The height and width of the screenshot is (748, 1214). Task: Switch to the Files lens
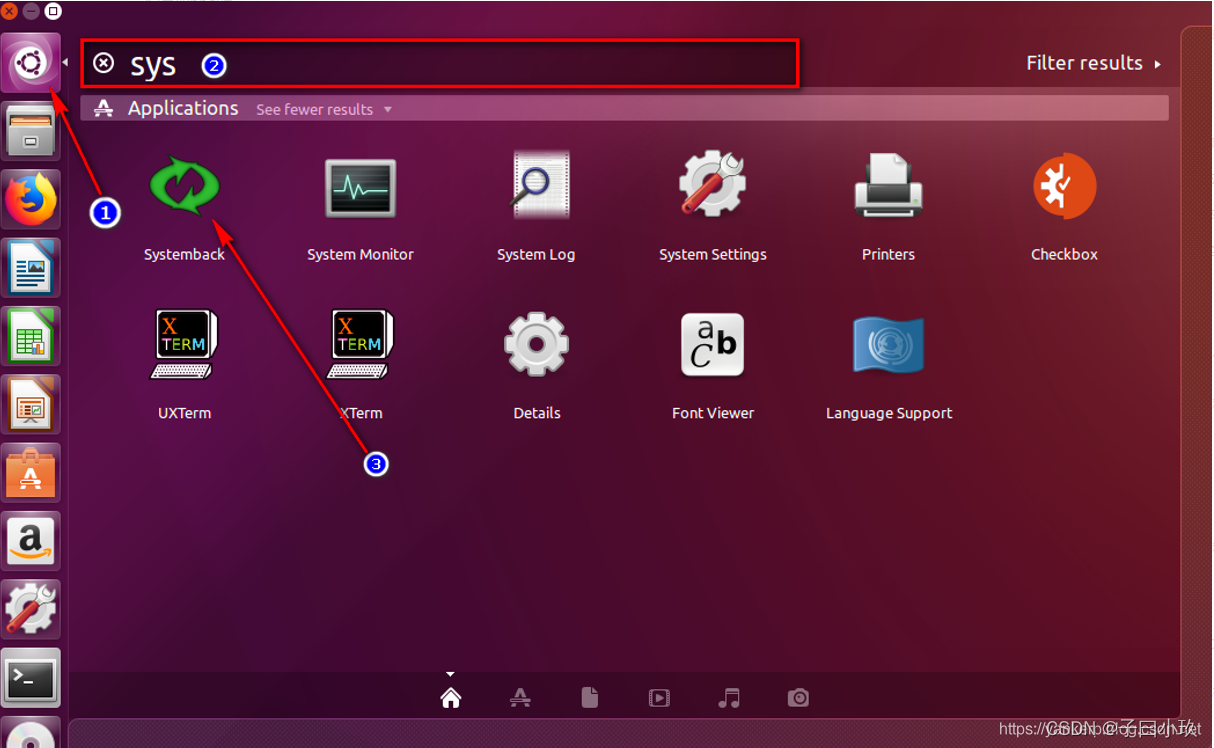[x=590, y=697]
